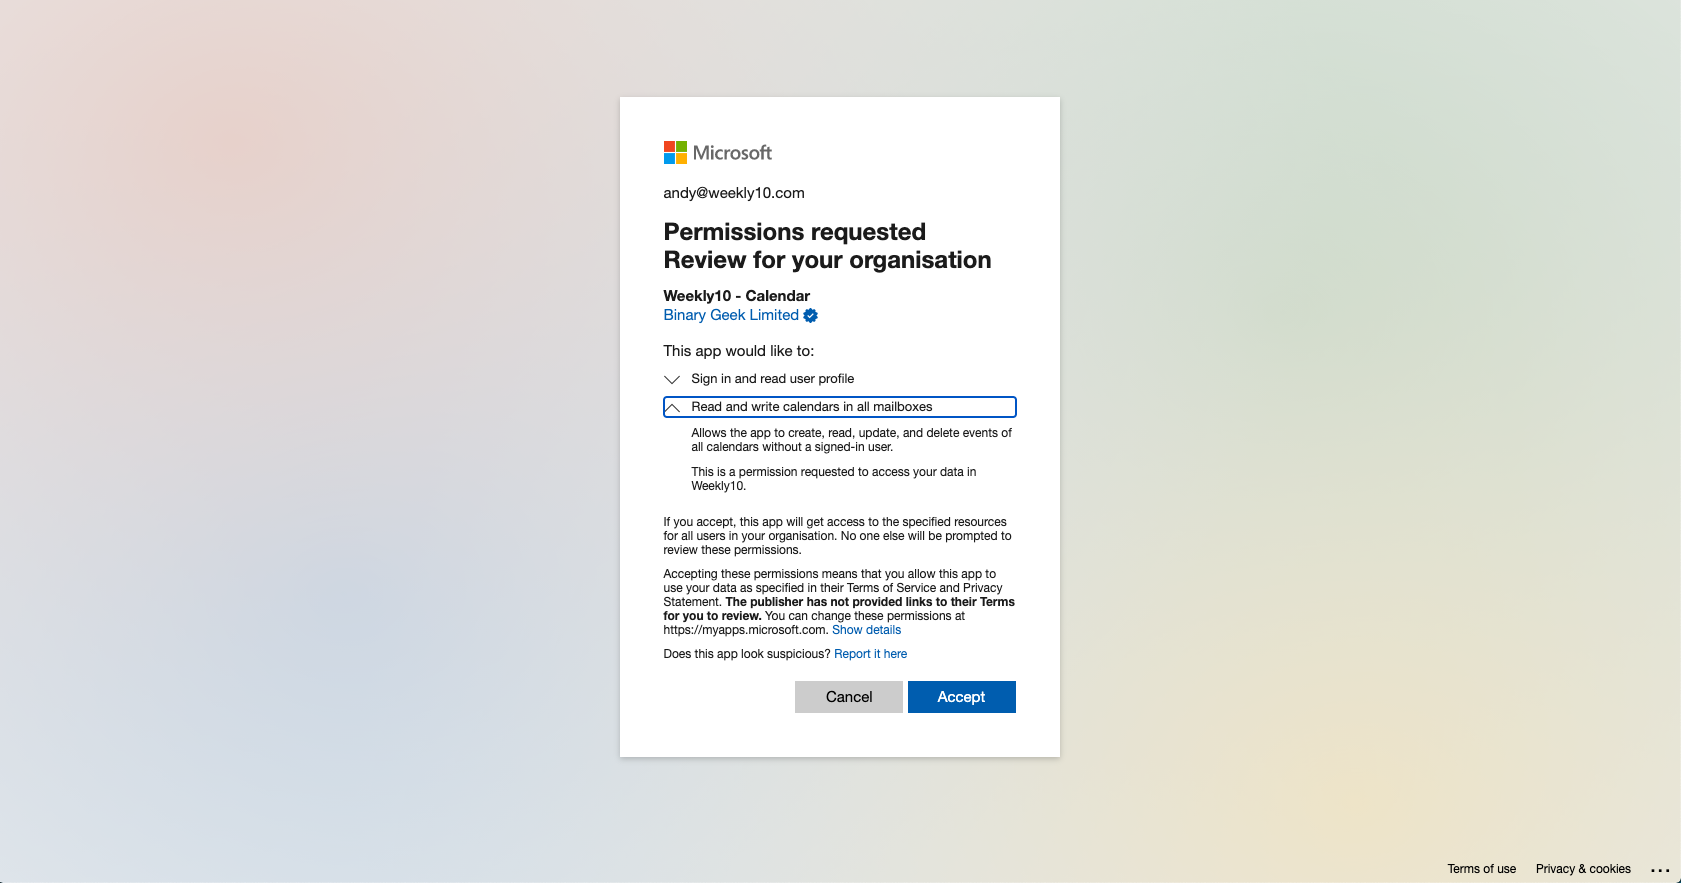Click 'This app would like to:' text
Viewport: 1681px width, 883px height.
click(738, 351)
